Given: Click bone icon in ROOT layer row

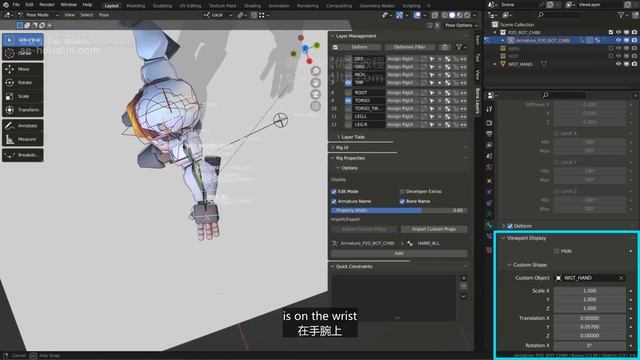Looking at the screenshot, I should pyautogui.click(x=448, y=93).
